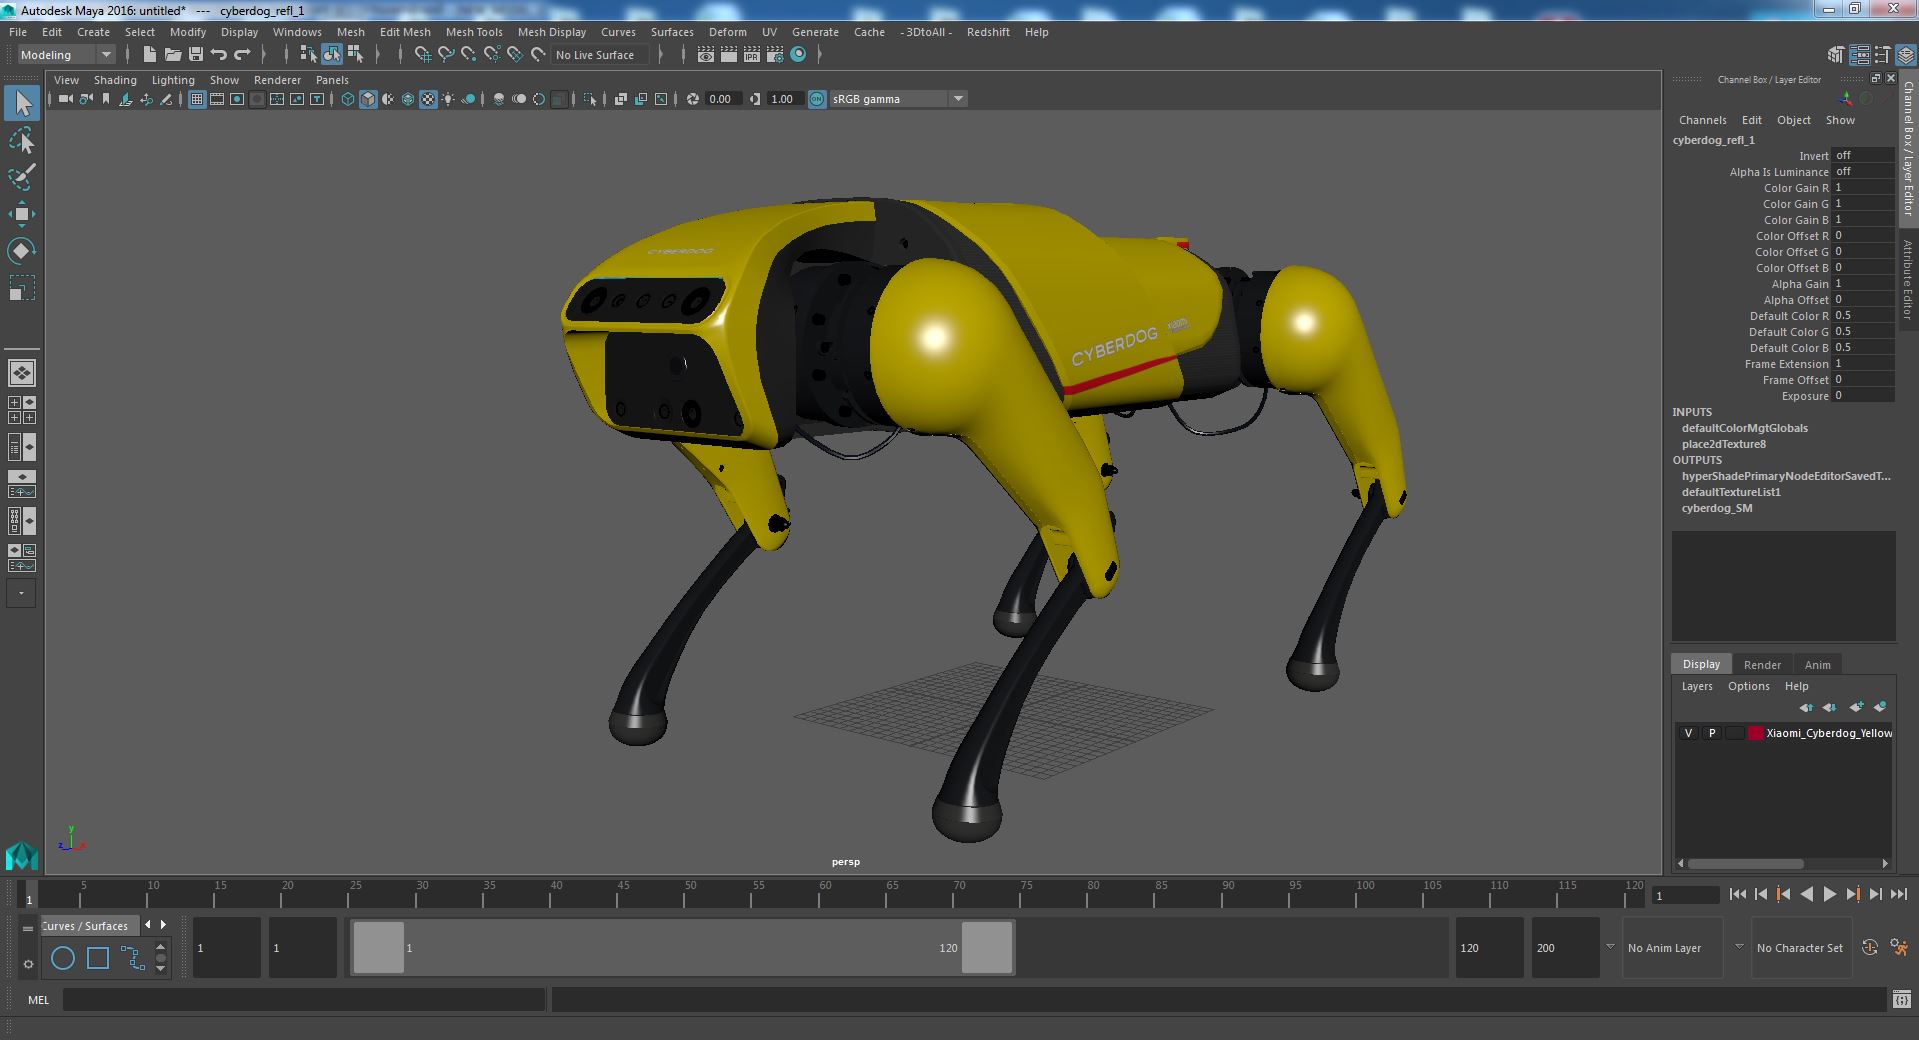
Task: Click the red layer color swatch
Action: click(x=1755, y=733)
